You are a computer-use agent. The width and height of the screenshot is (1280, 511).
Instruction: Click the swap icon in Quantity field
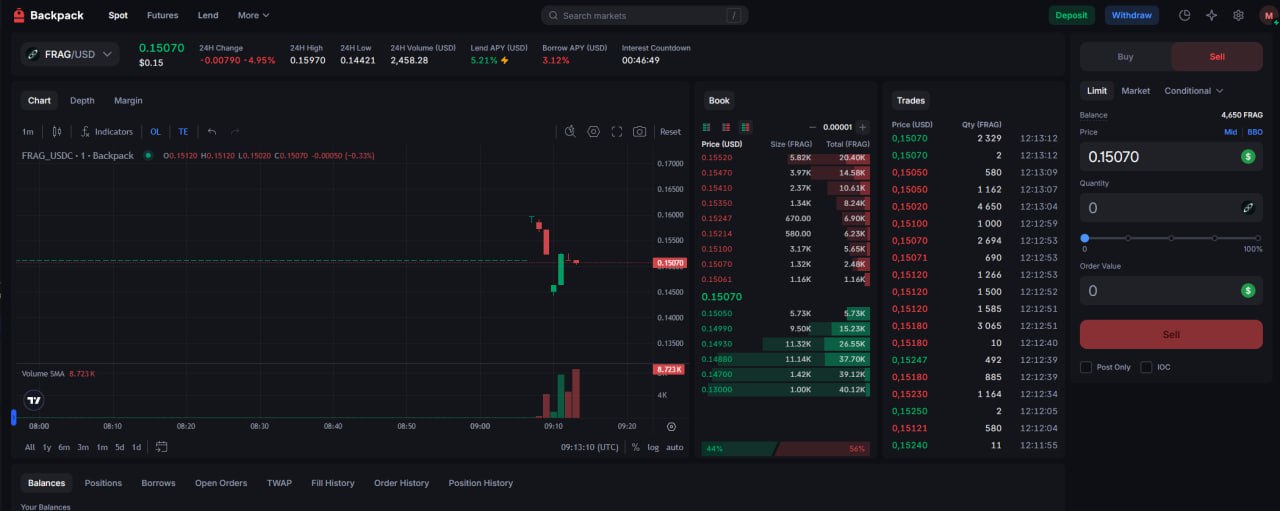(x=1248, y=207)
